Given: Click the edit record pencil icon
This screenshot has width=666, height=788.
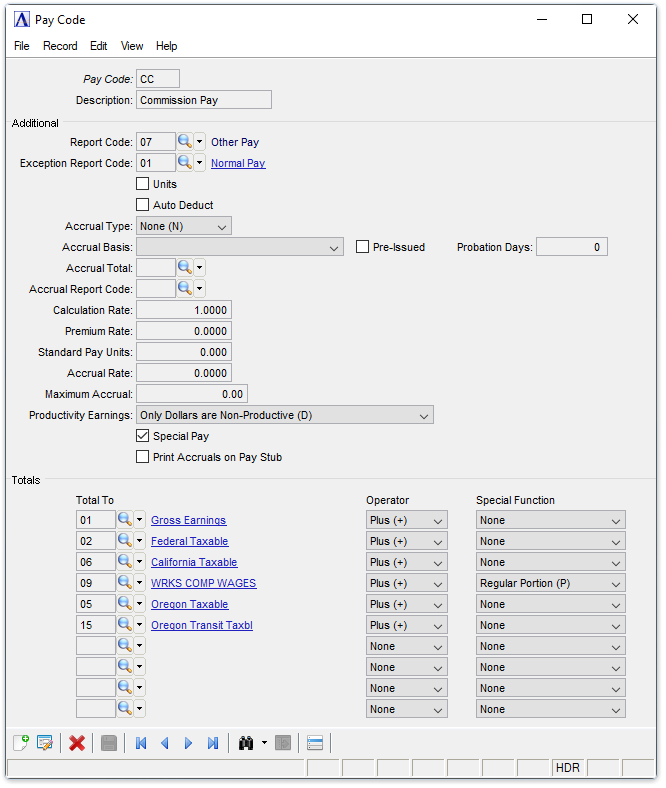Looking at the screenshot, I should tap(45, 743).
